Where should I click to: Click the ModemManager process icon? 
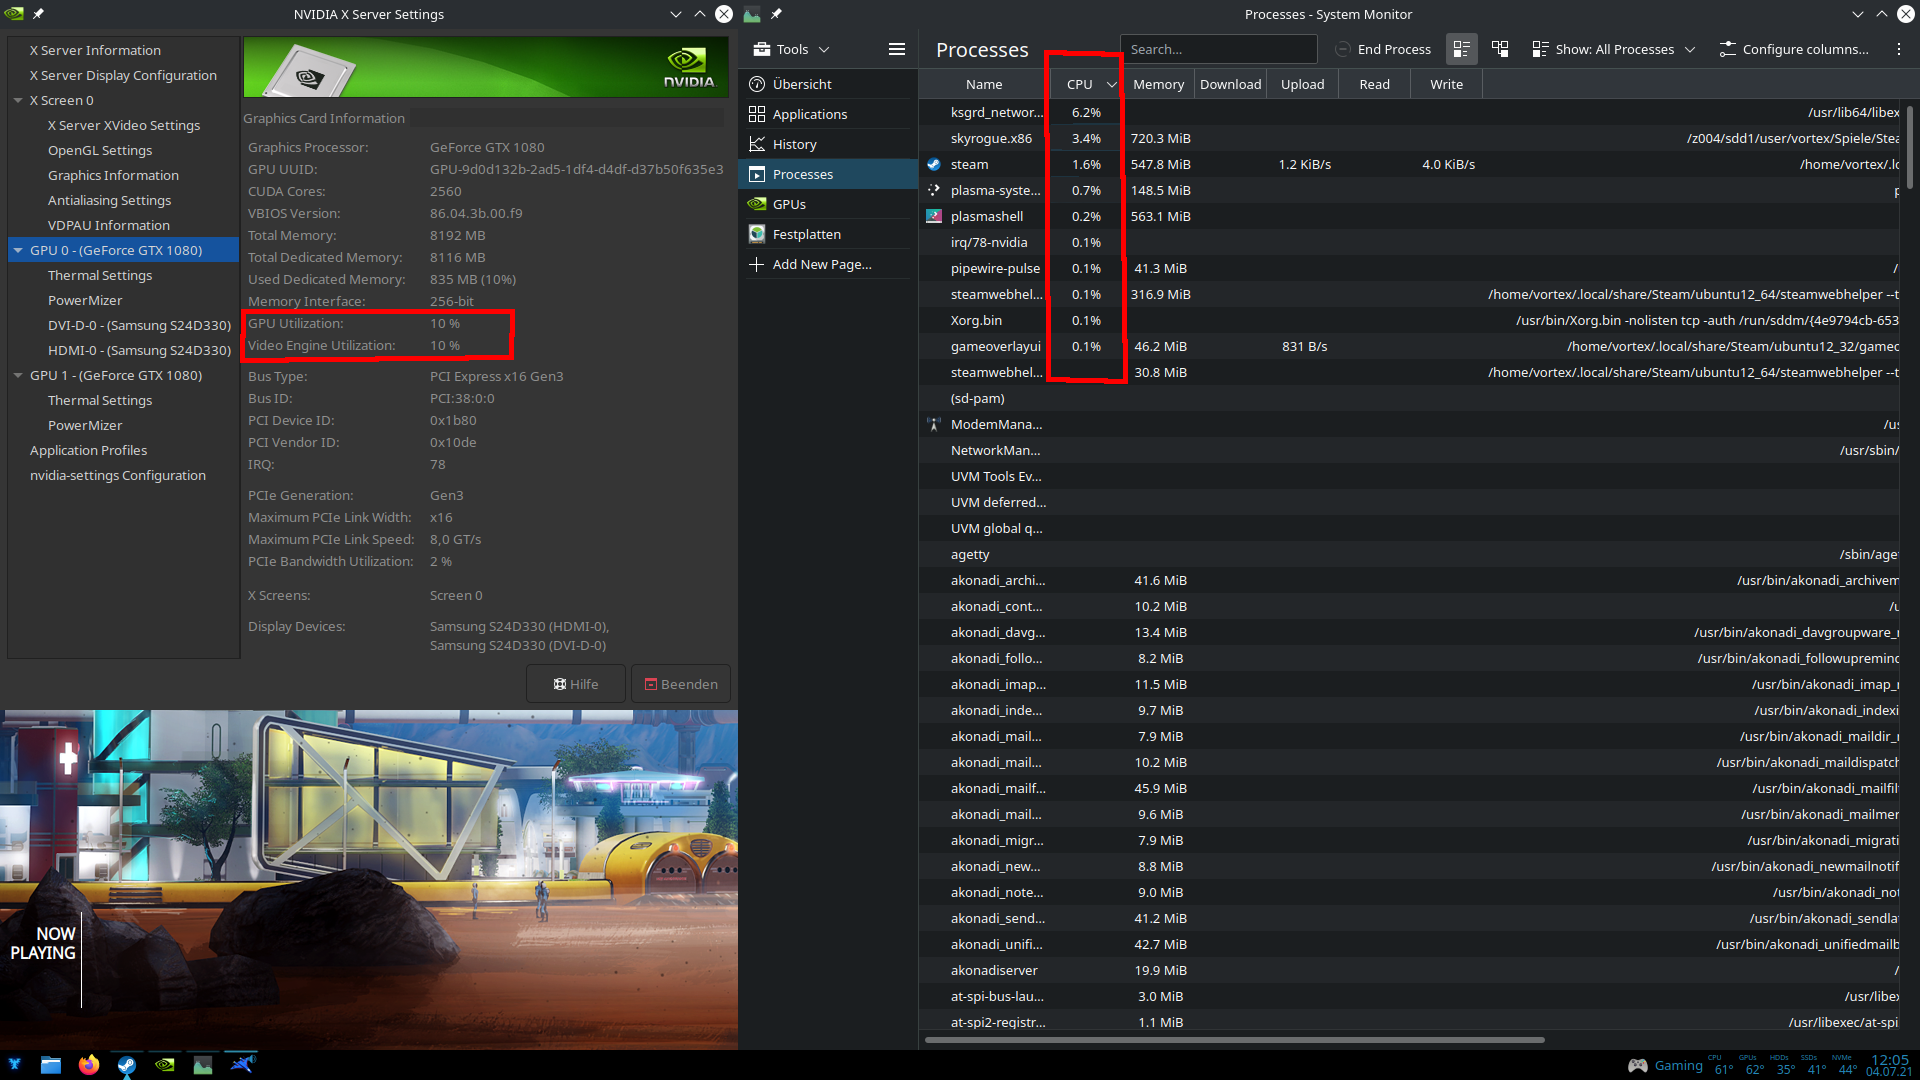[x=934, y=424]
